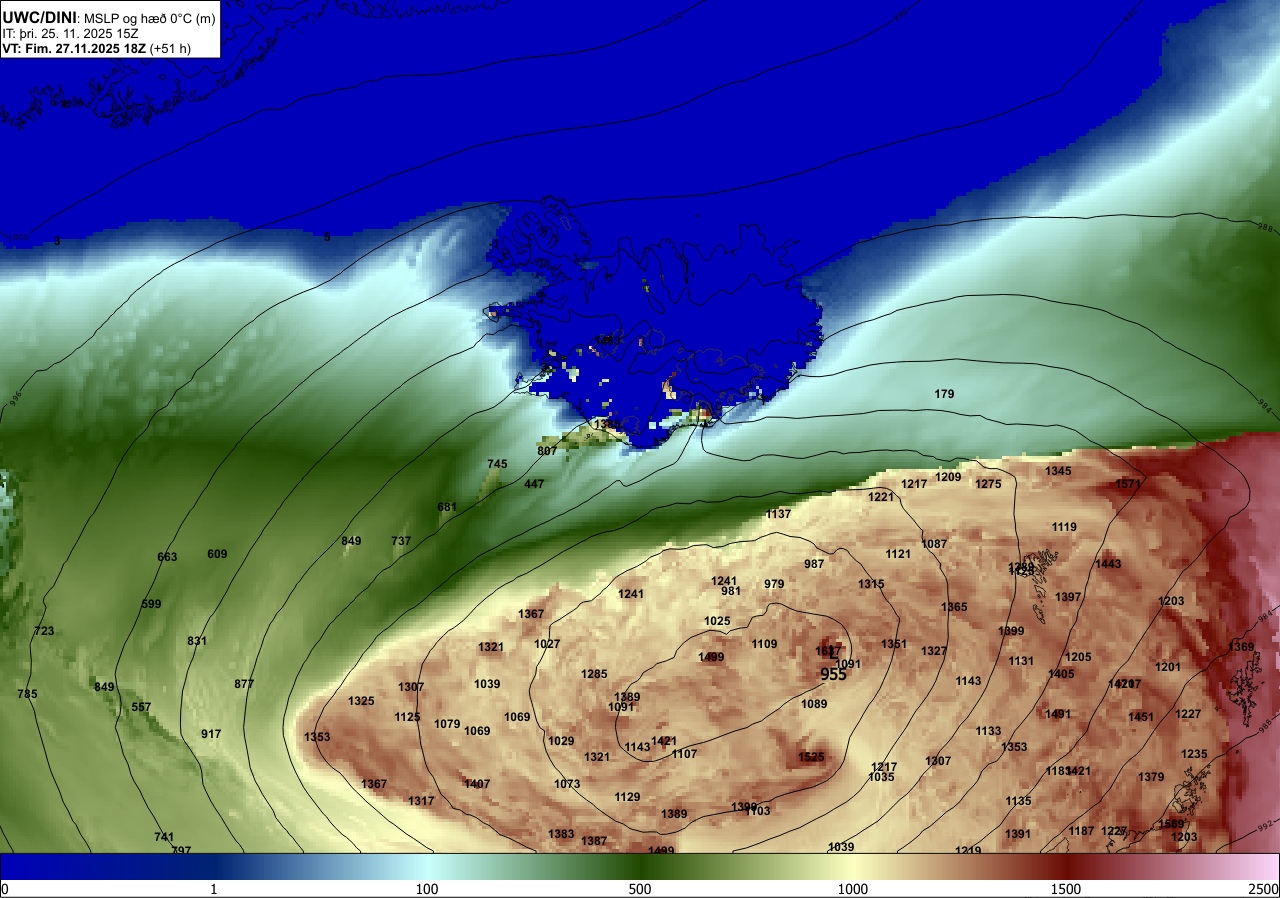Select the 1087 map value
Viewport: 1280px width, 898px height.
[934, 544]
